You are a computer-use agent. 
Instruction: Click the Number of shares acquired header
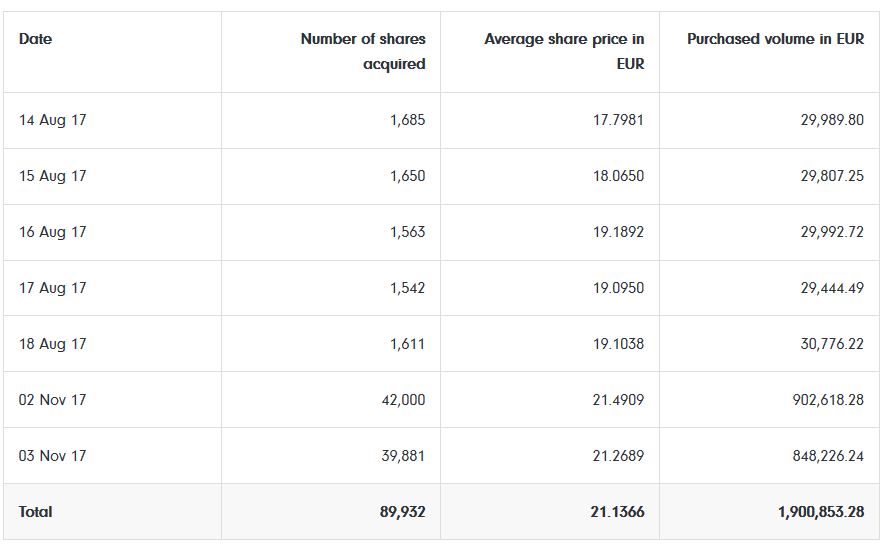point(363,51)
